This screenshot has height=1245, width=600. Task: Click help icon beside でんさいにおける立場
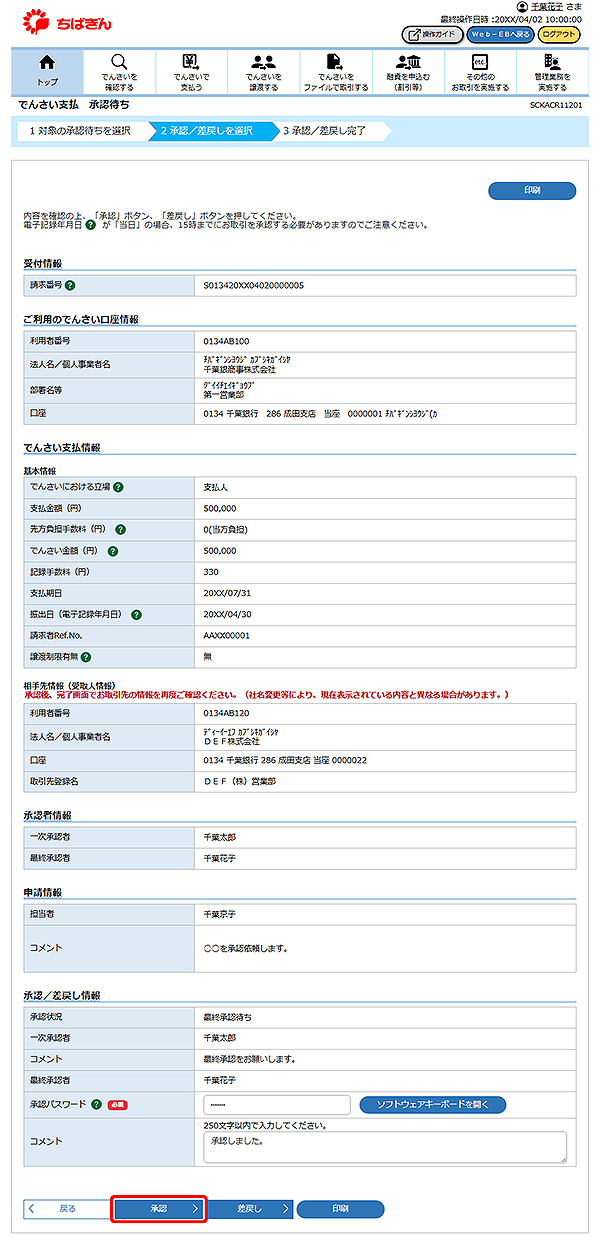tap(118, 487)
